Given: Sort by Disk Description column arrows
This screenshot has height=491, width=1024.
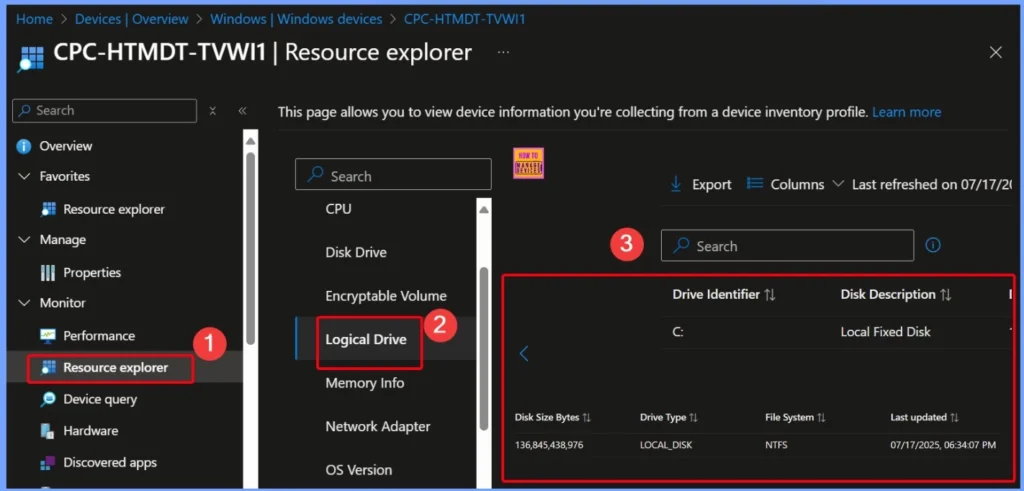Looking at the screenshot, I should point(945,295).
